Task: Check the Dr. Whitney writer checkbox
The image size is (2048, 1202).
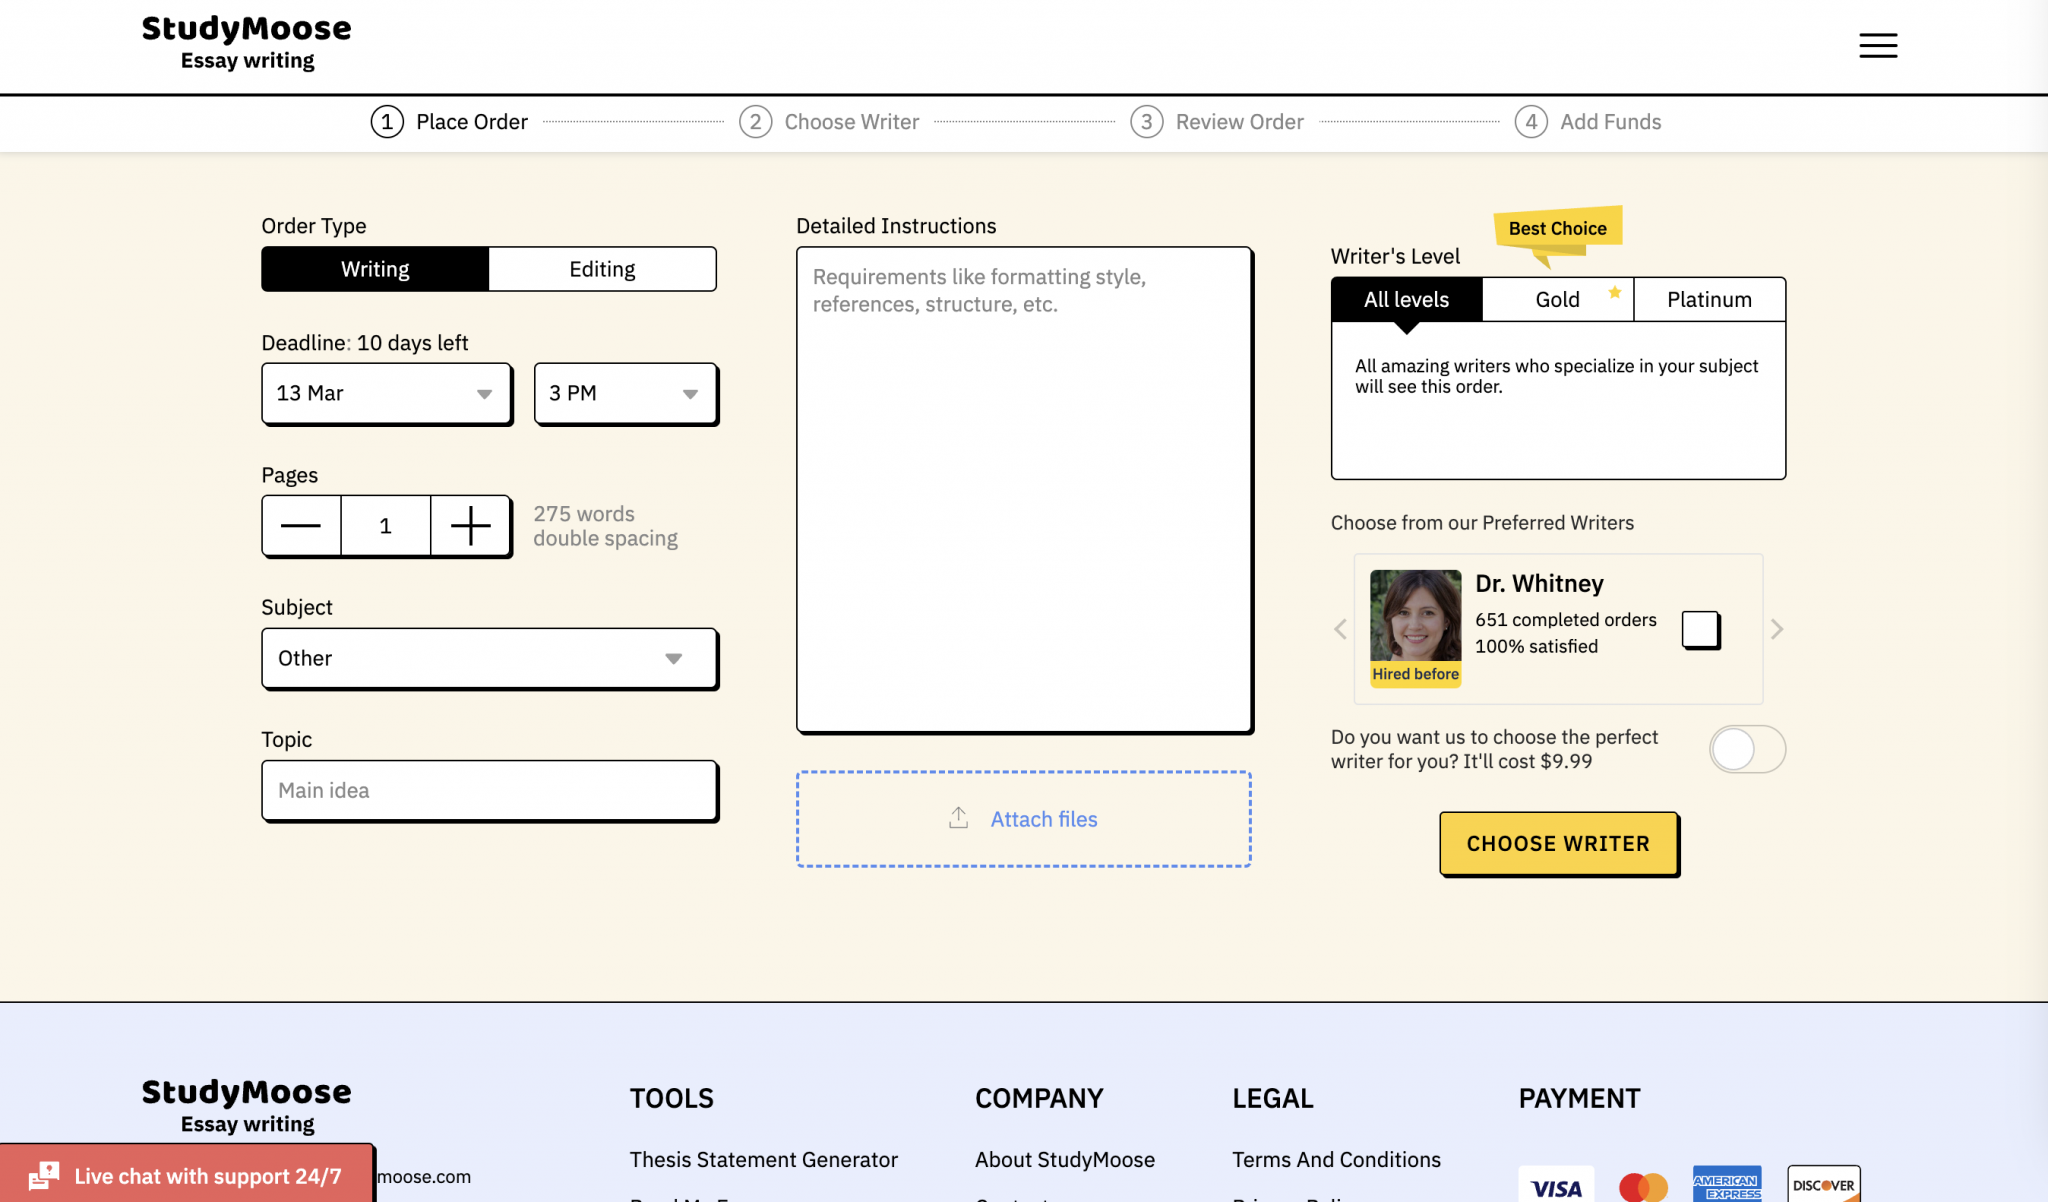Action: (x=1700, y=630)
